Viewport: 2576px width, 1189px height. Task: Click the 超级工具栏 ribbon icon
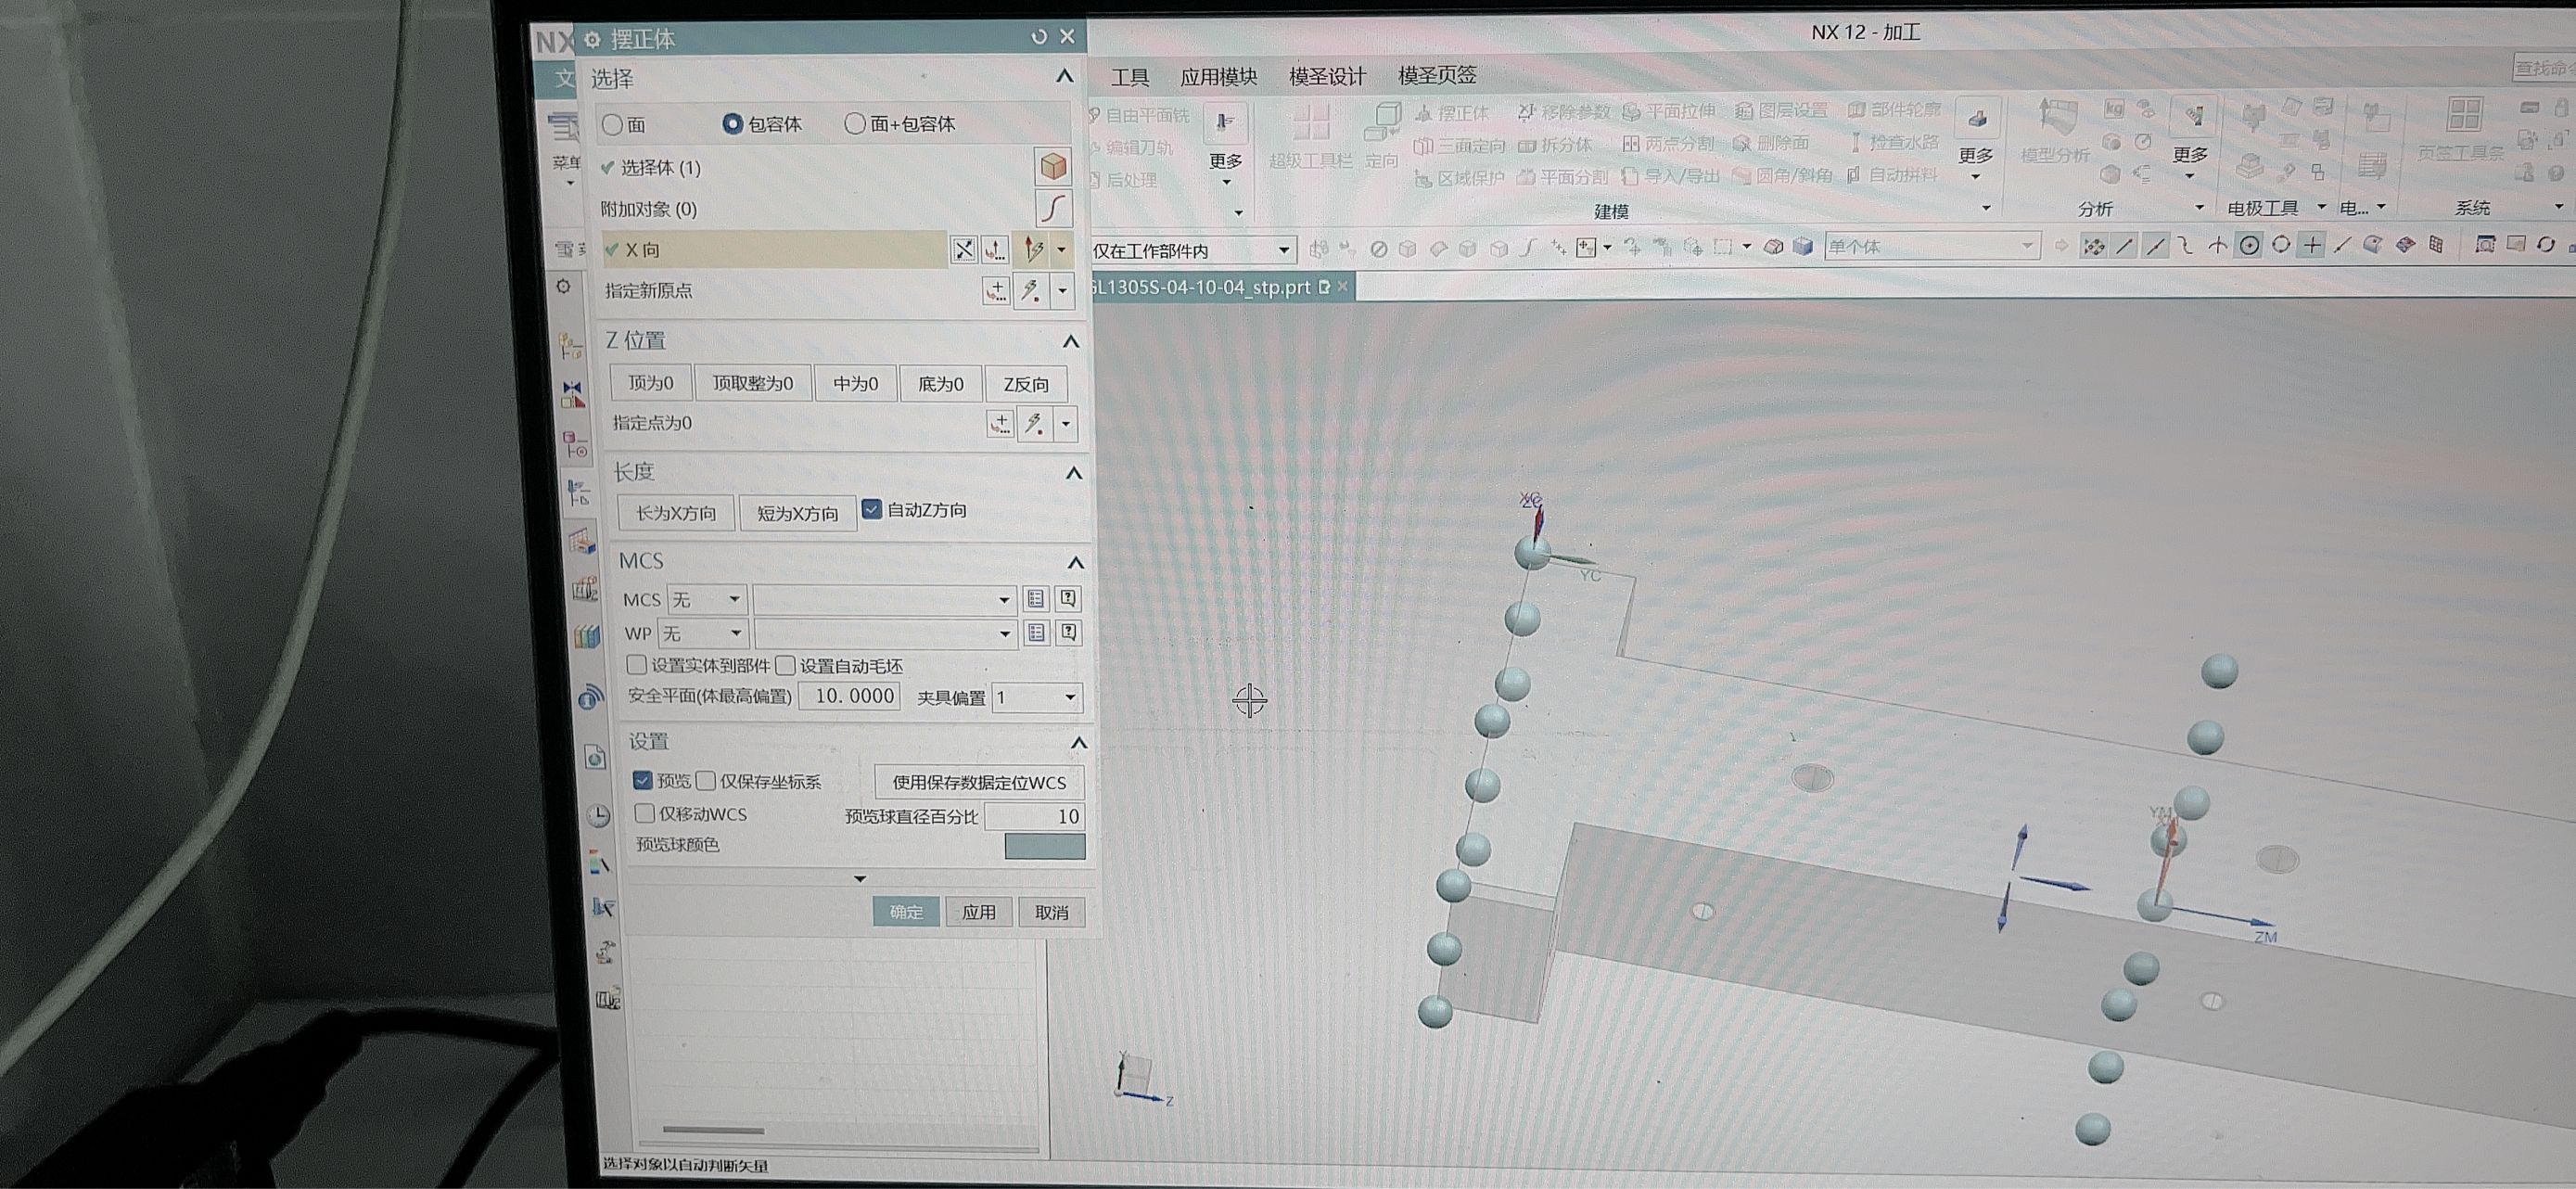(1310, 135)
